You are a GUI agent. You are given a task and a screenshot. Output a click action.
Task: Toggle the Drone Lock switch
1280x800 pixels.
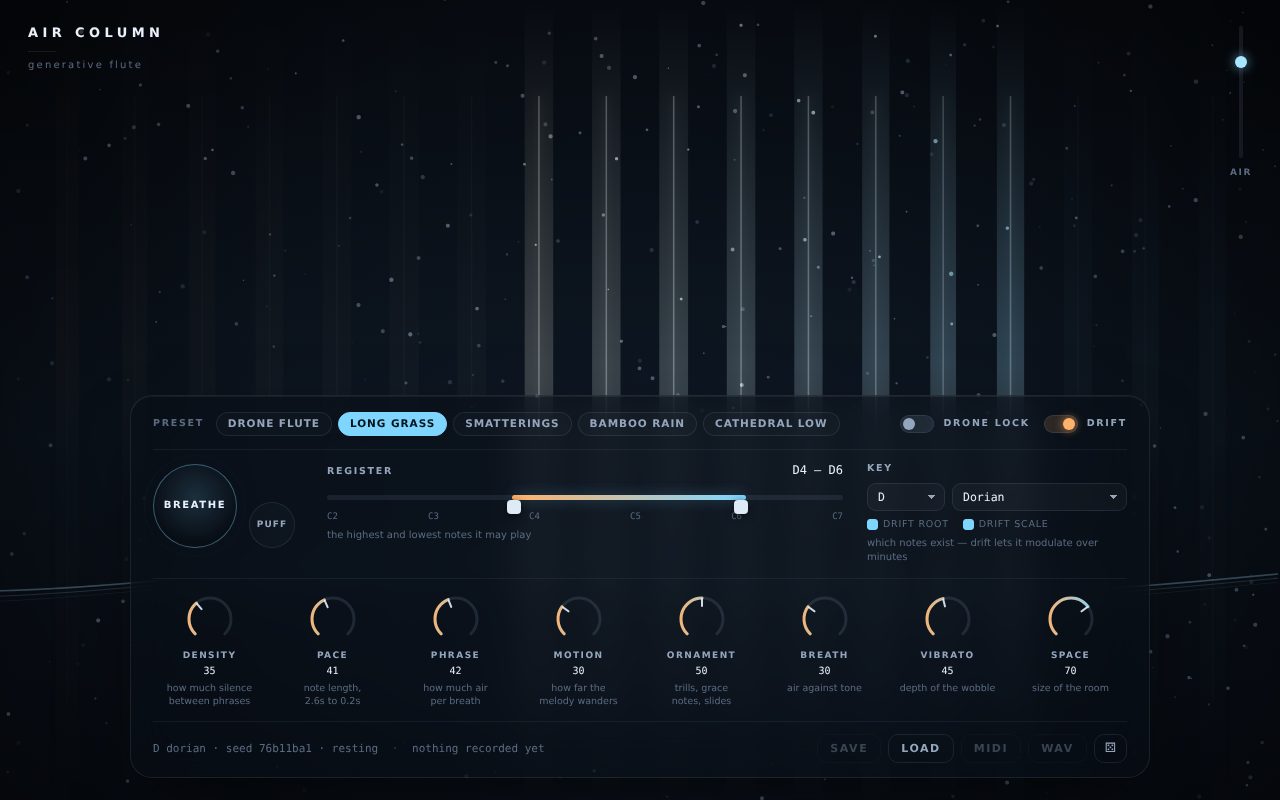coord(916,424)
